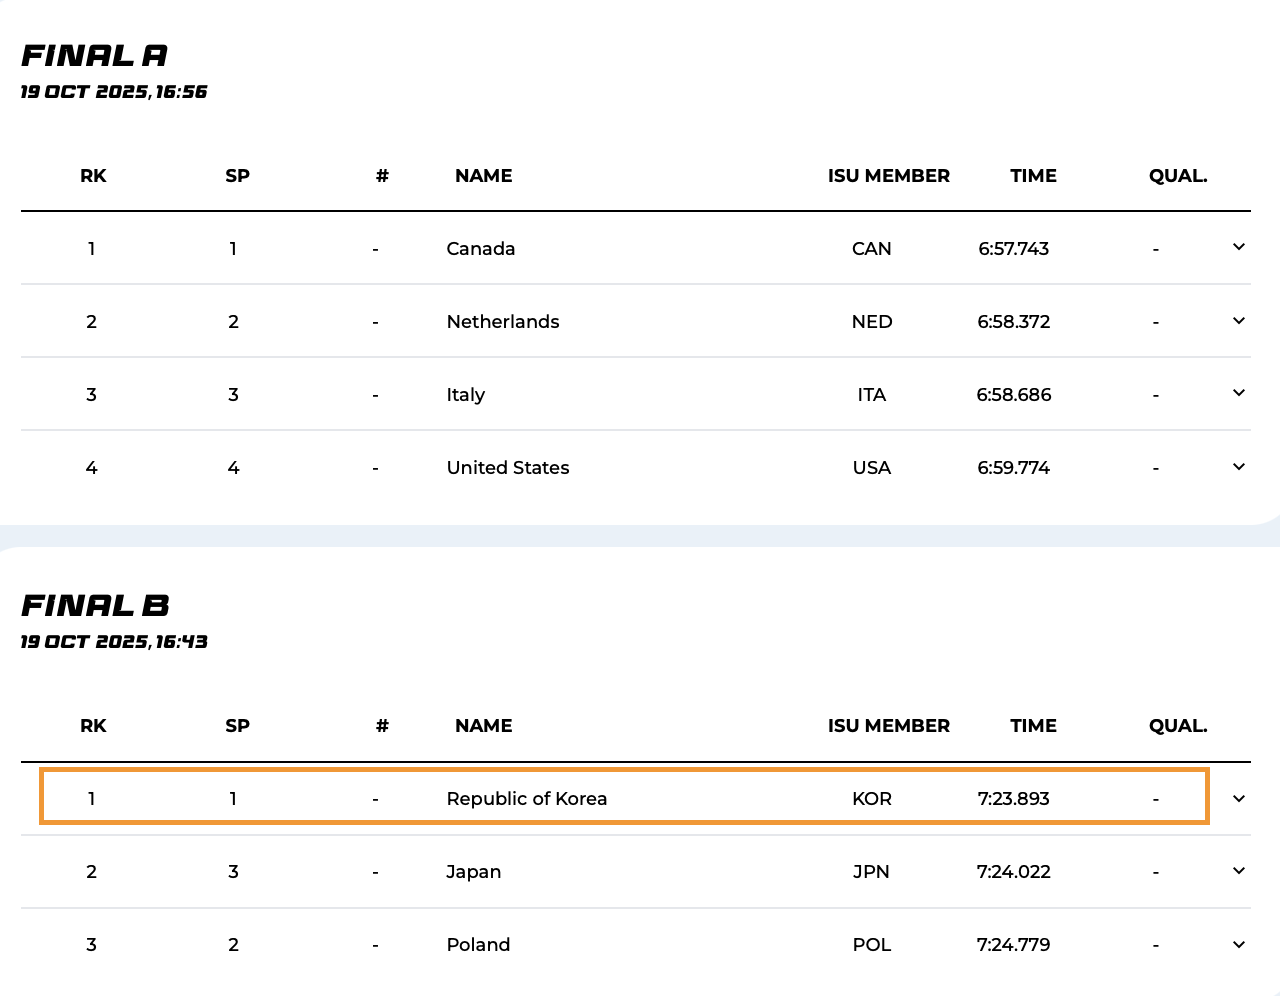
Task: Click Netherlands team name
Action: pos(502,322)
